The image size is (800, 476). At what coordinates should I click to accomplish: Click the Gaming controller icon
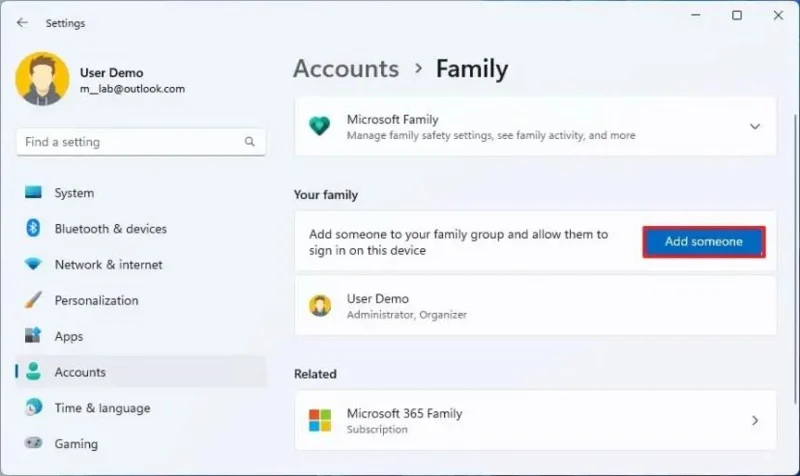point(33,443)
